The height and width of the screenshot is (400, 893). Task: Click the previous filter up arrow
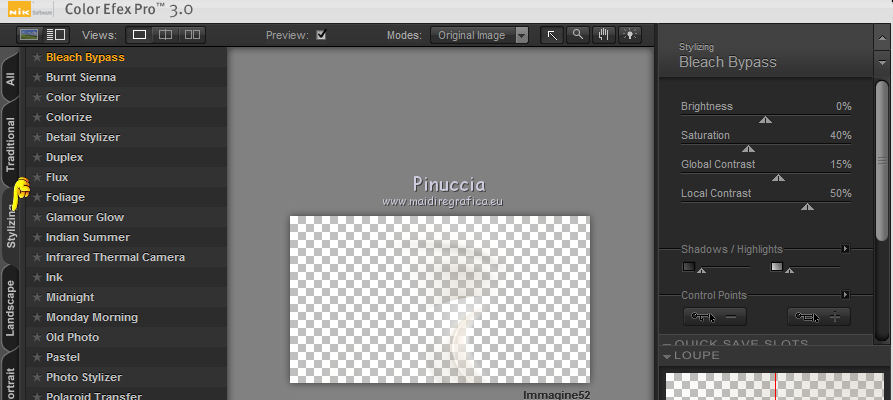pyautogui.click(x=882, y=36)
